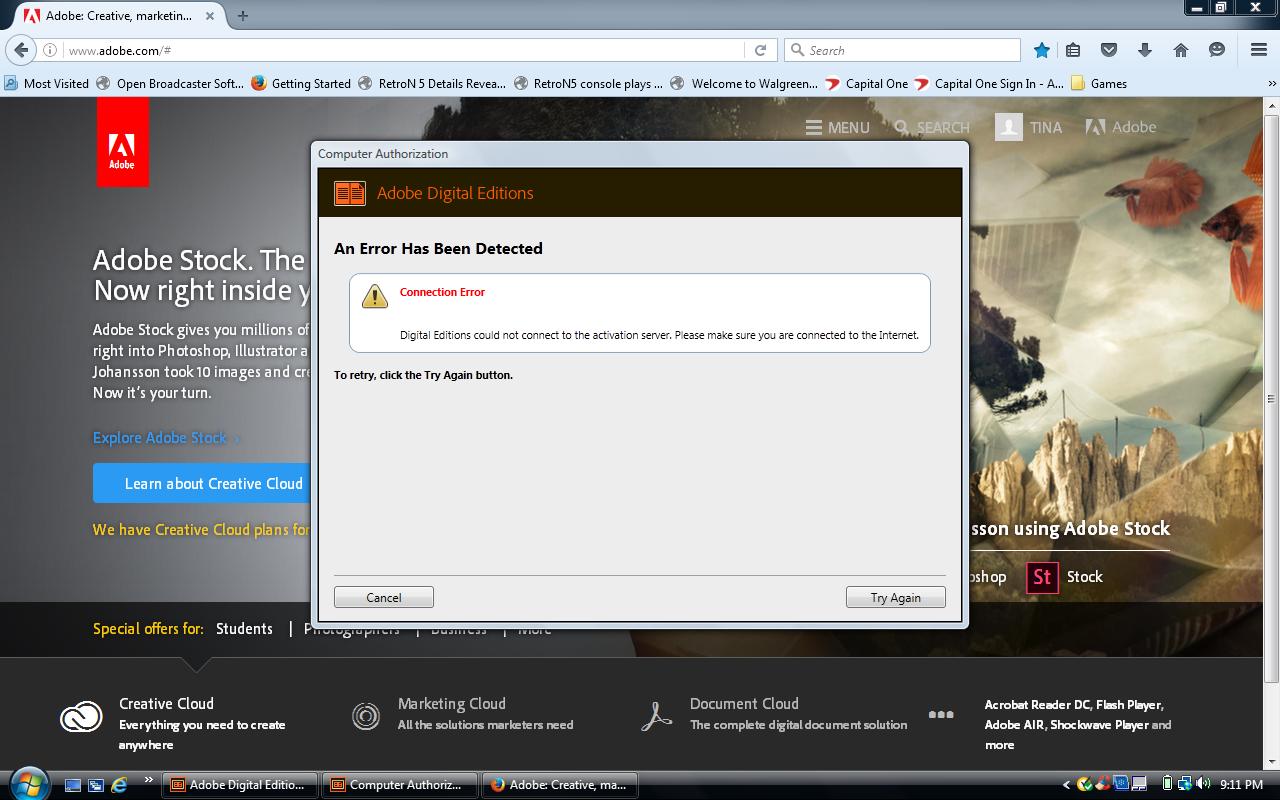Click the Firefox back arrow button

coord(22,50)
